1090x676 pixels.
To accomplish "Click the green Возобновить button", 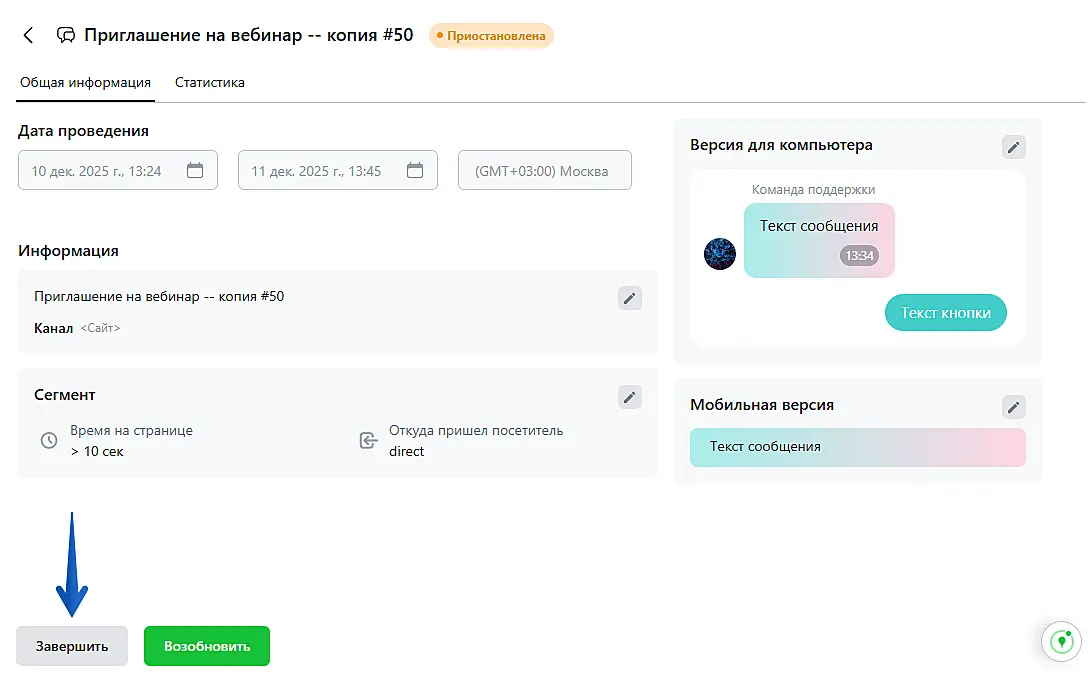I will click(207, 646).
